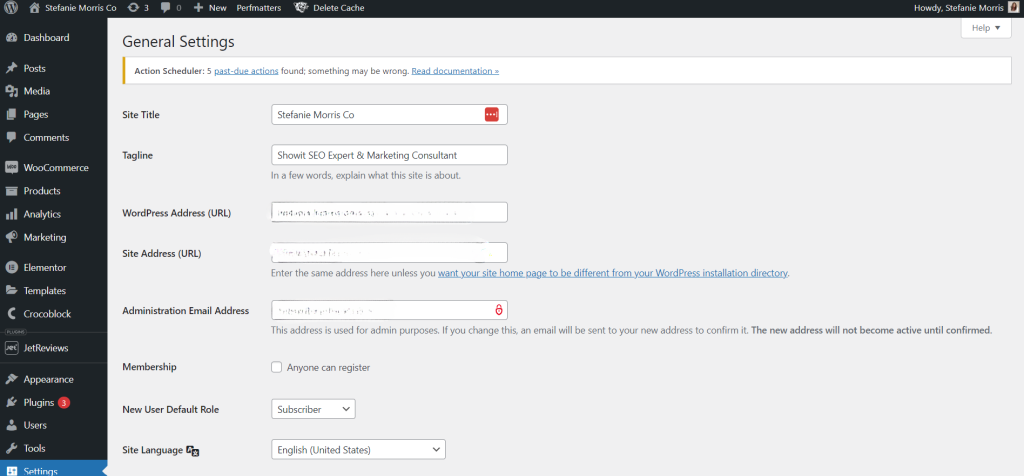Go to WooCommerce menu item
1024x476 pixels.
(56, 168)
